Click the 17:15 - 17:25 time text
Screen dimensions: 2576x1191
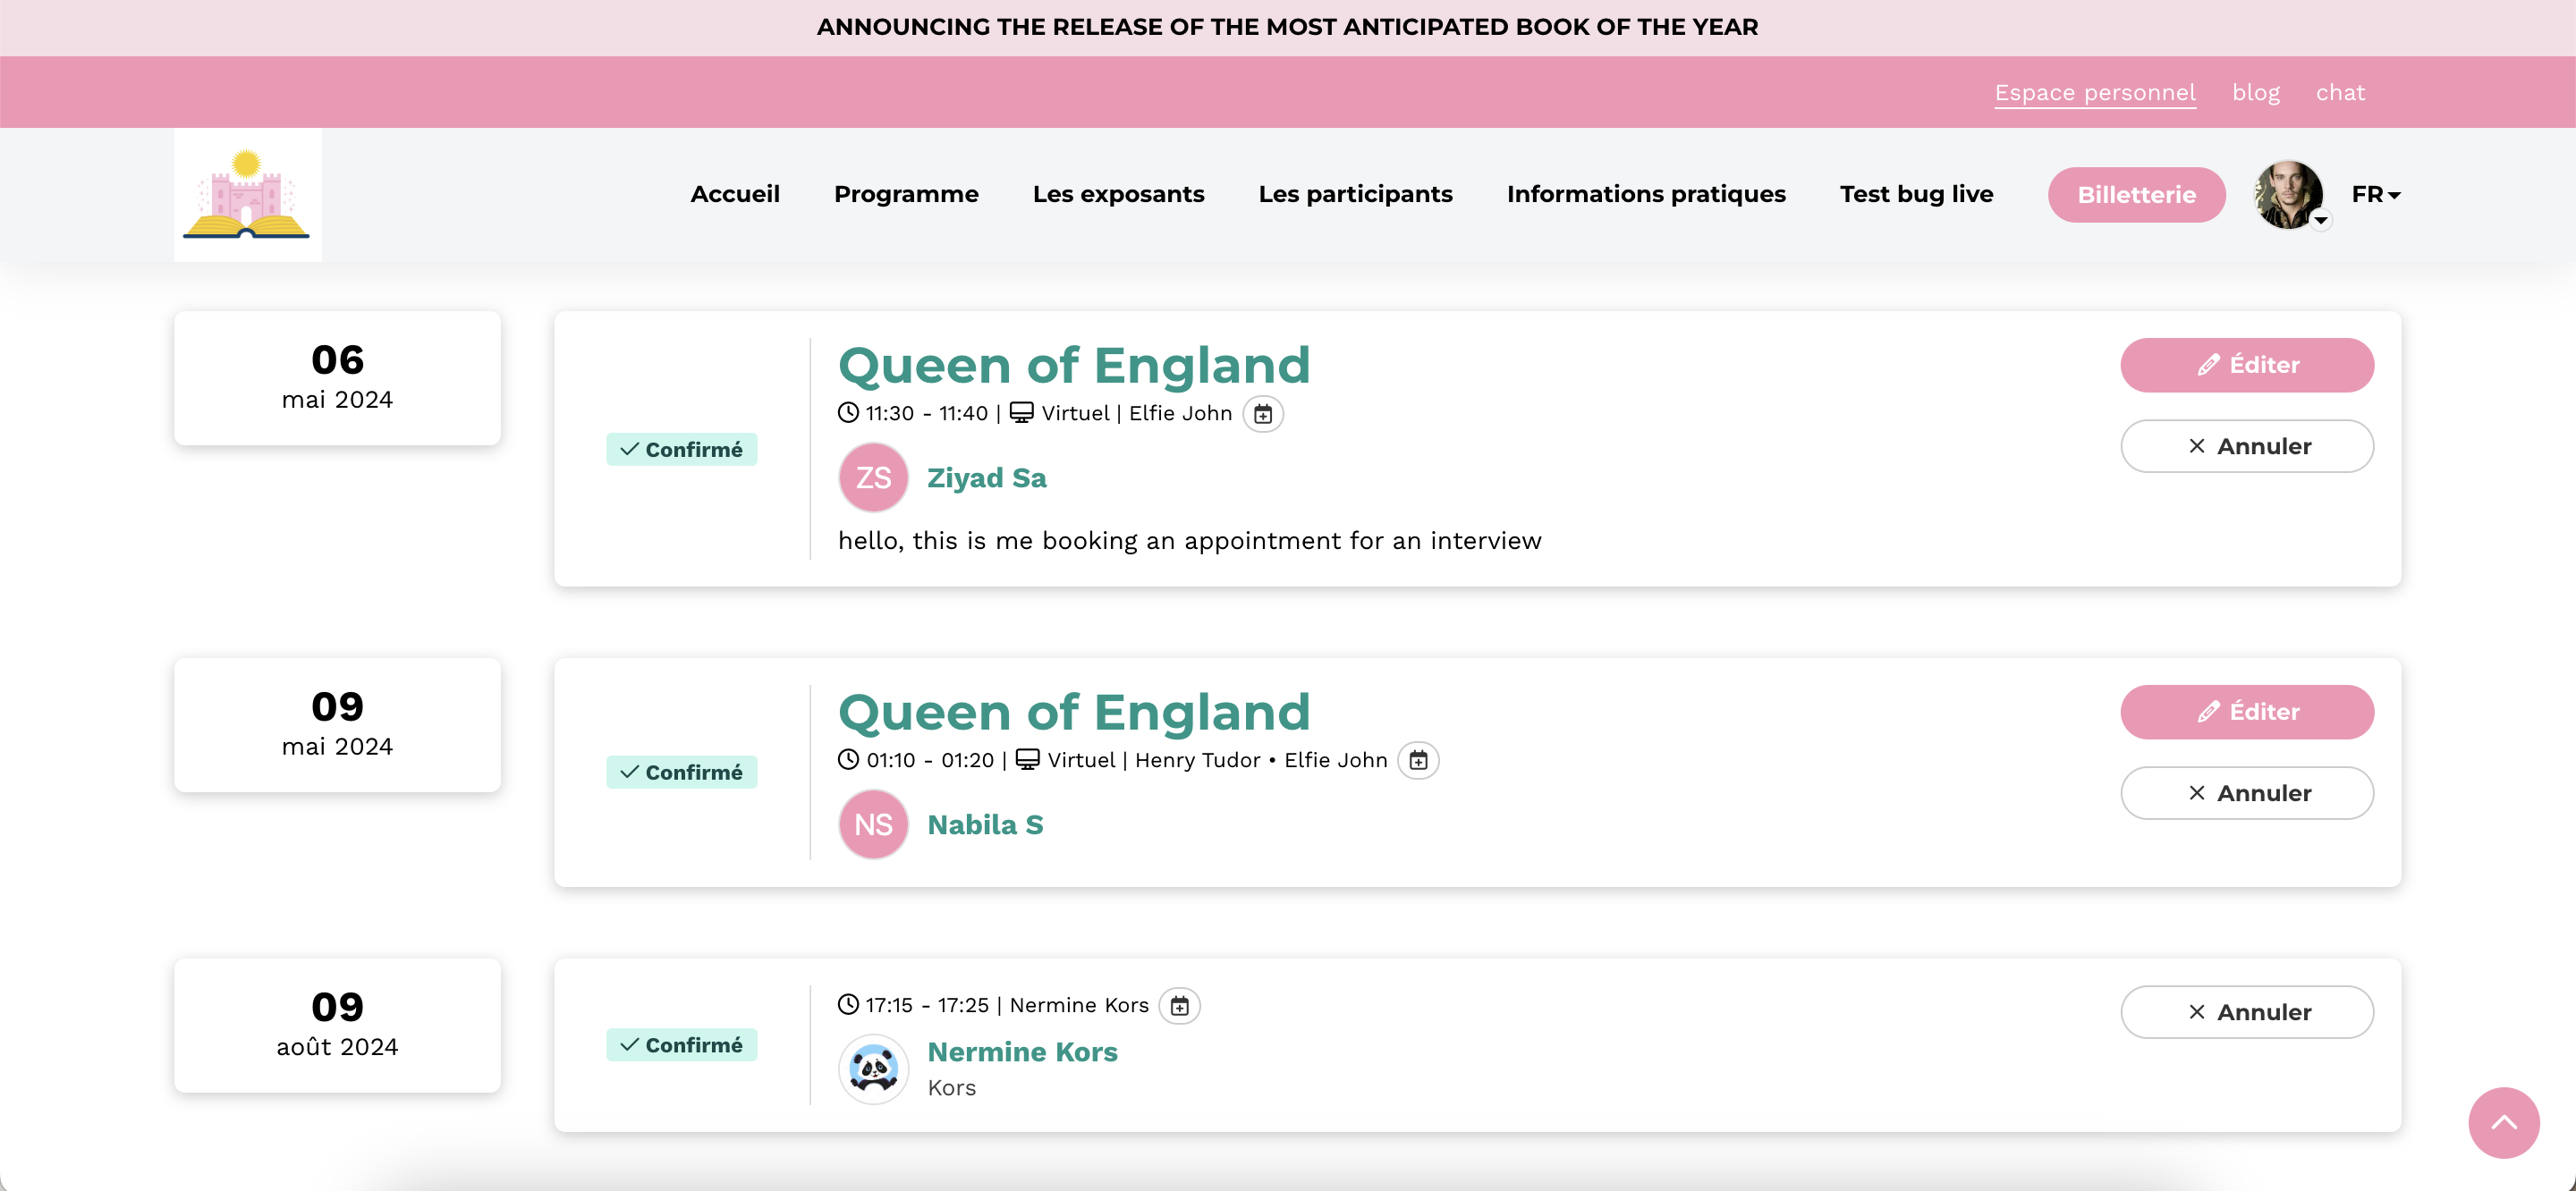[927, 1005]
